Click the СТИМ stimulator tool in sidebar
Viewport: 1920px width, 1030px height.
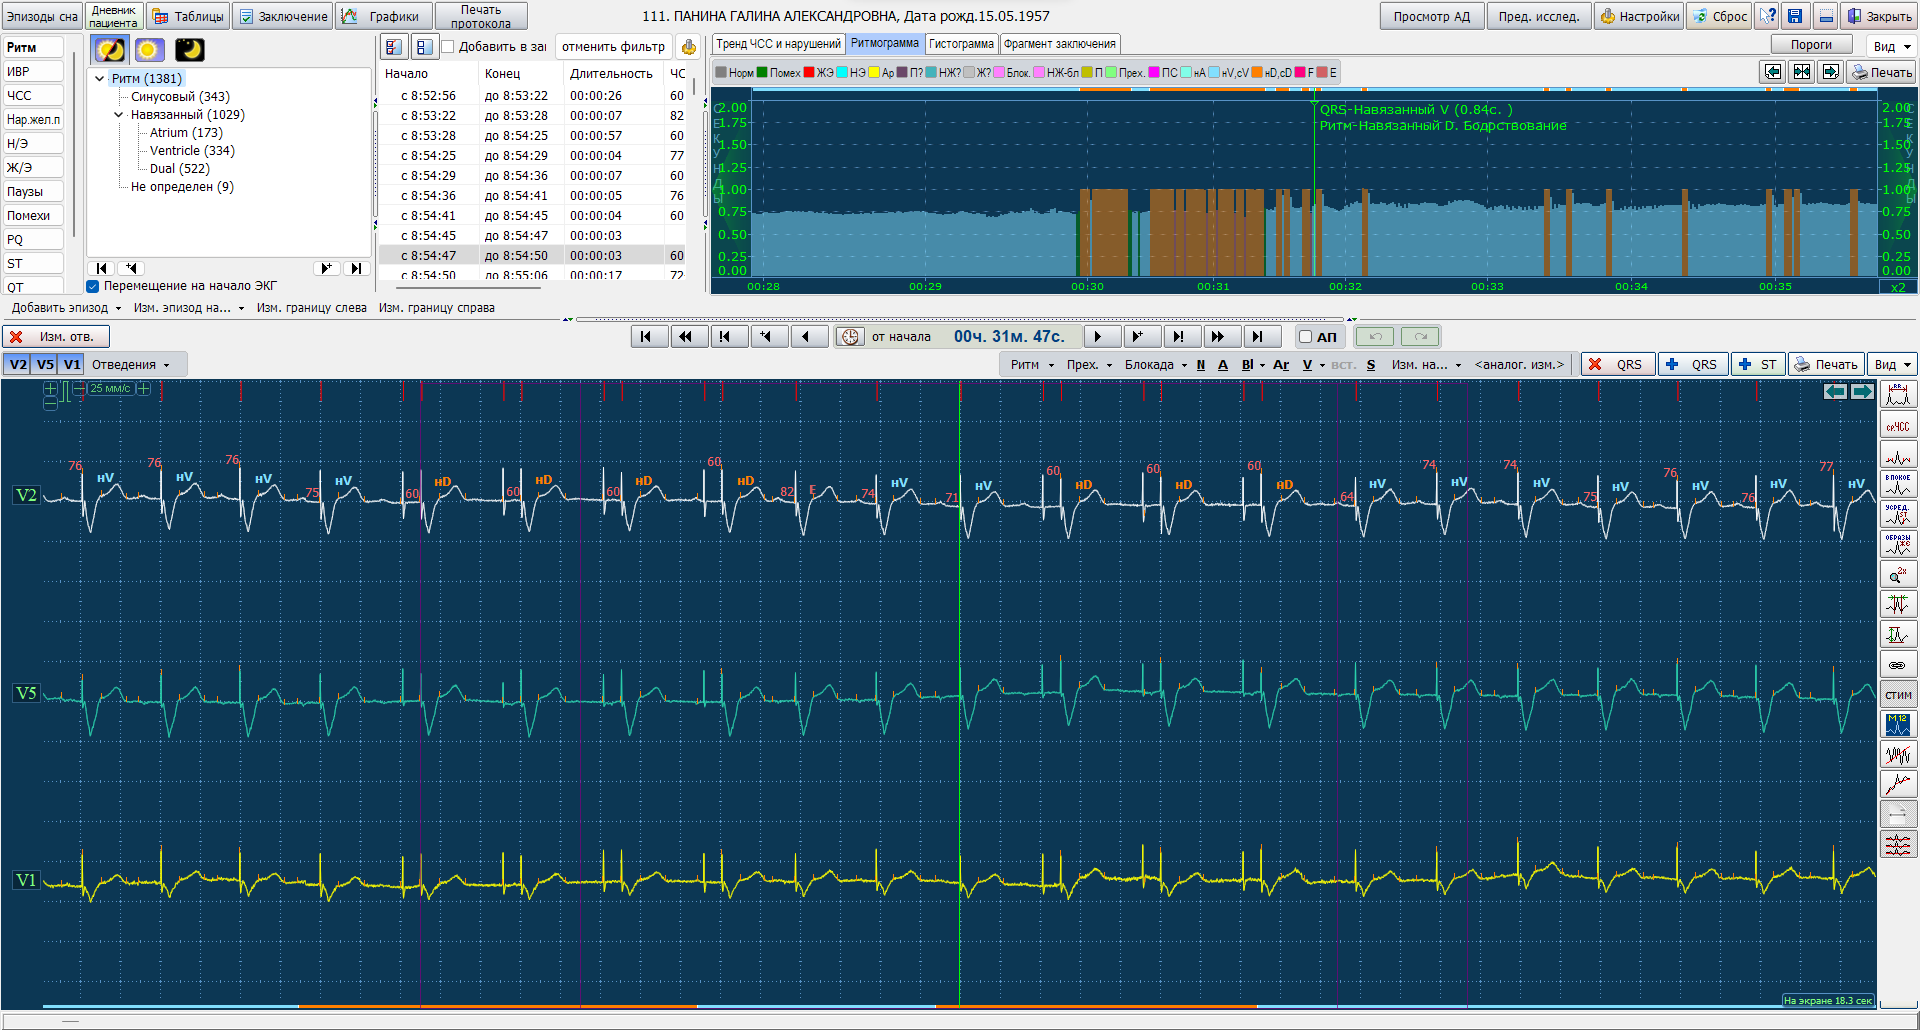(x=1897, y=695)
